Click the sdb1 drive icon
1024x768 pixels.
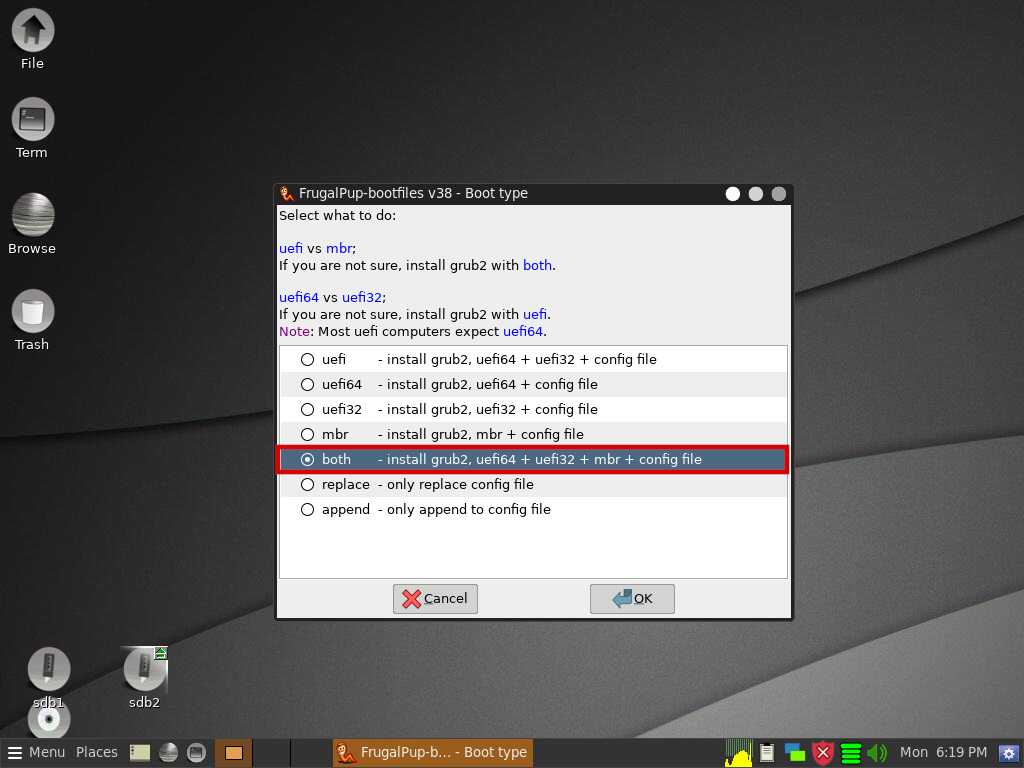[x=48, y=670]
